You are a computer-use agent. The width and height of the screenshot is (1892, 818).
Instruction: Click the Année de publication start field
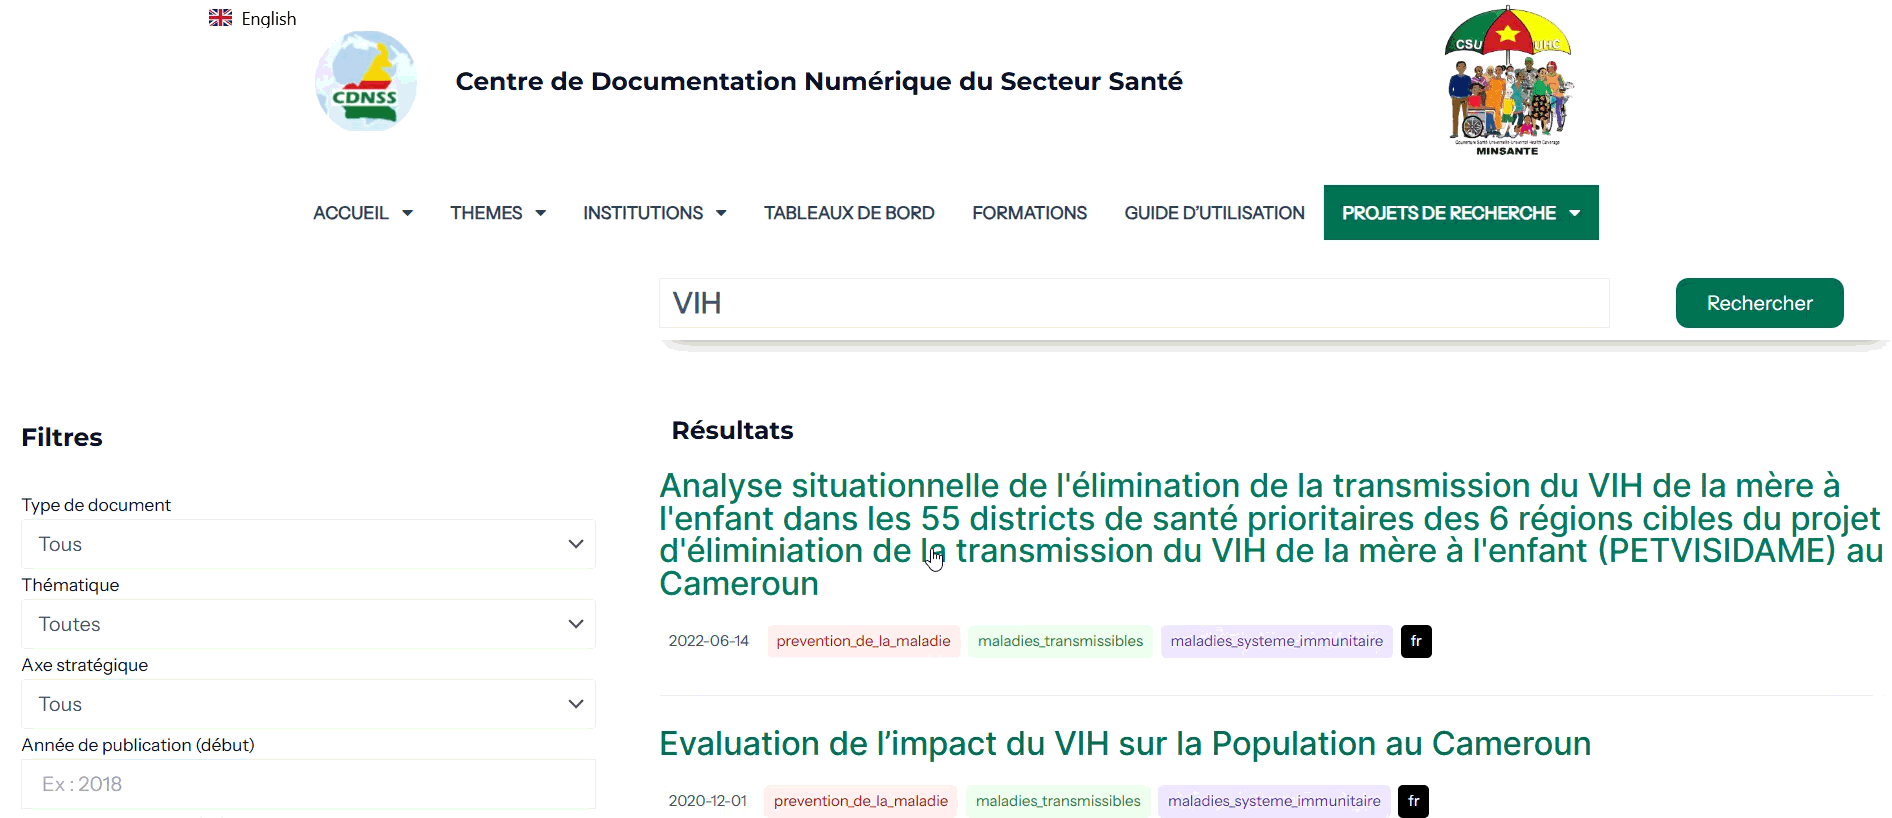pos(308,784)
